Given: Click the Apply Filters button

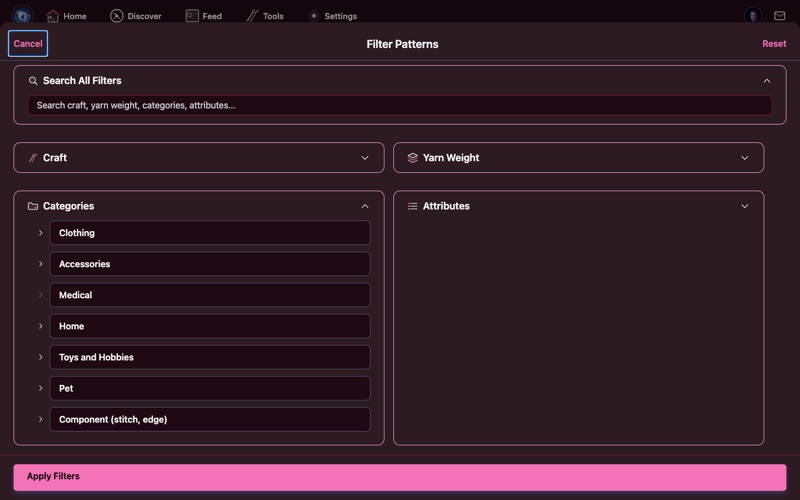Looking at the screenshot, I should 399,477.
